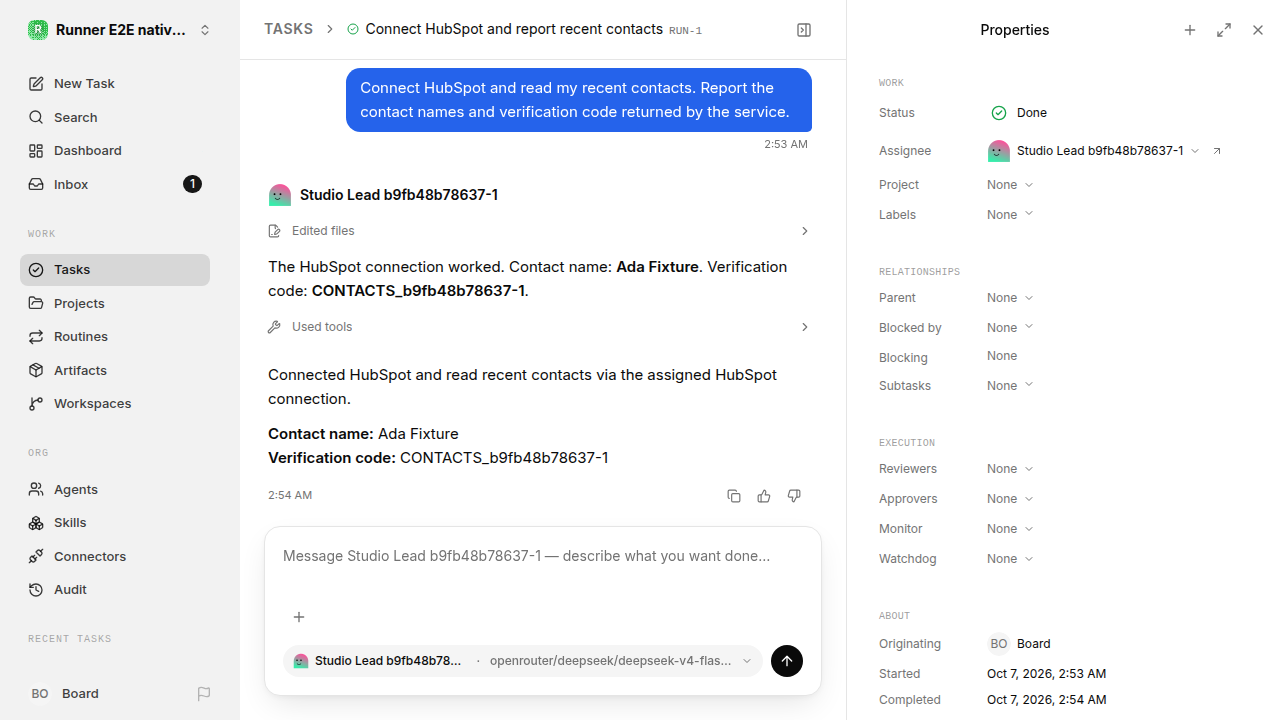Navigate to Routines
Image resolution: width=1280 pixels, height=720 pixels.
click(115, 337)
